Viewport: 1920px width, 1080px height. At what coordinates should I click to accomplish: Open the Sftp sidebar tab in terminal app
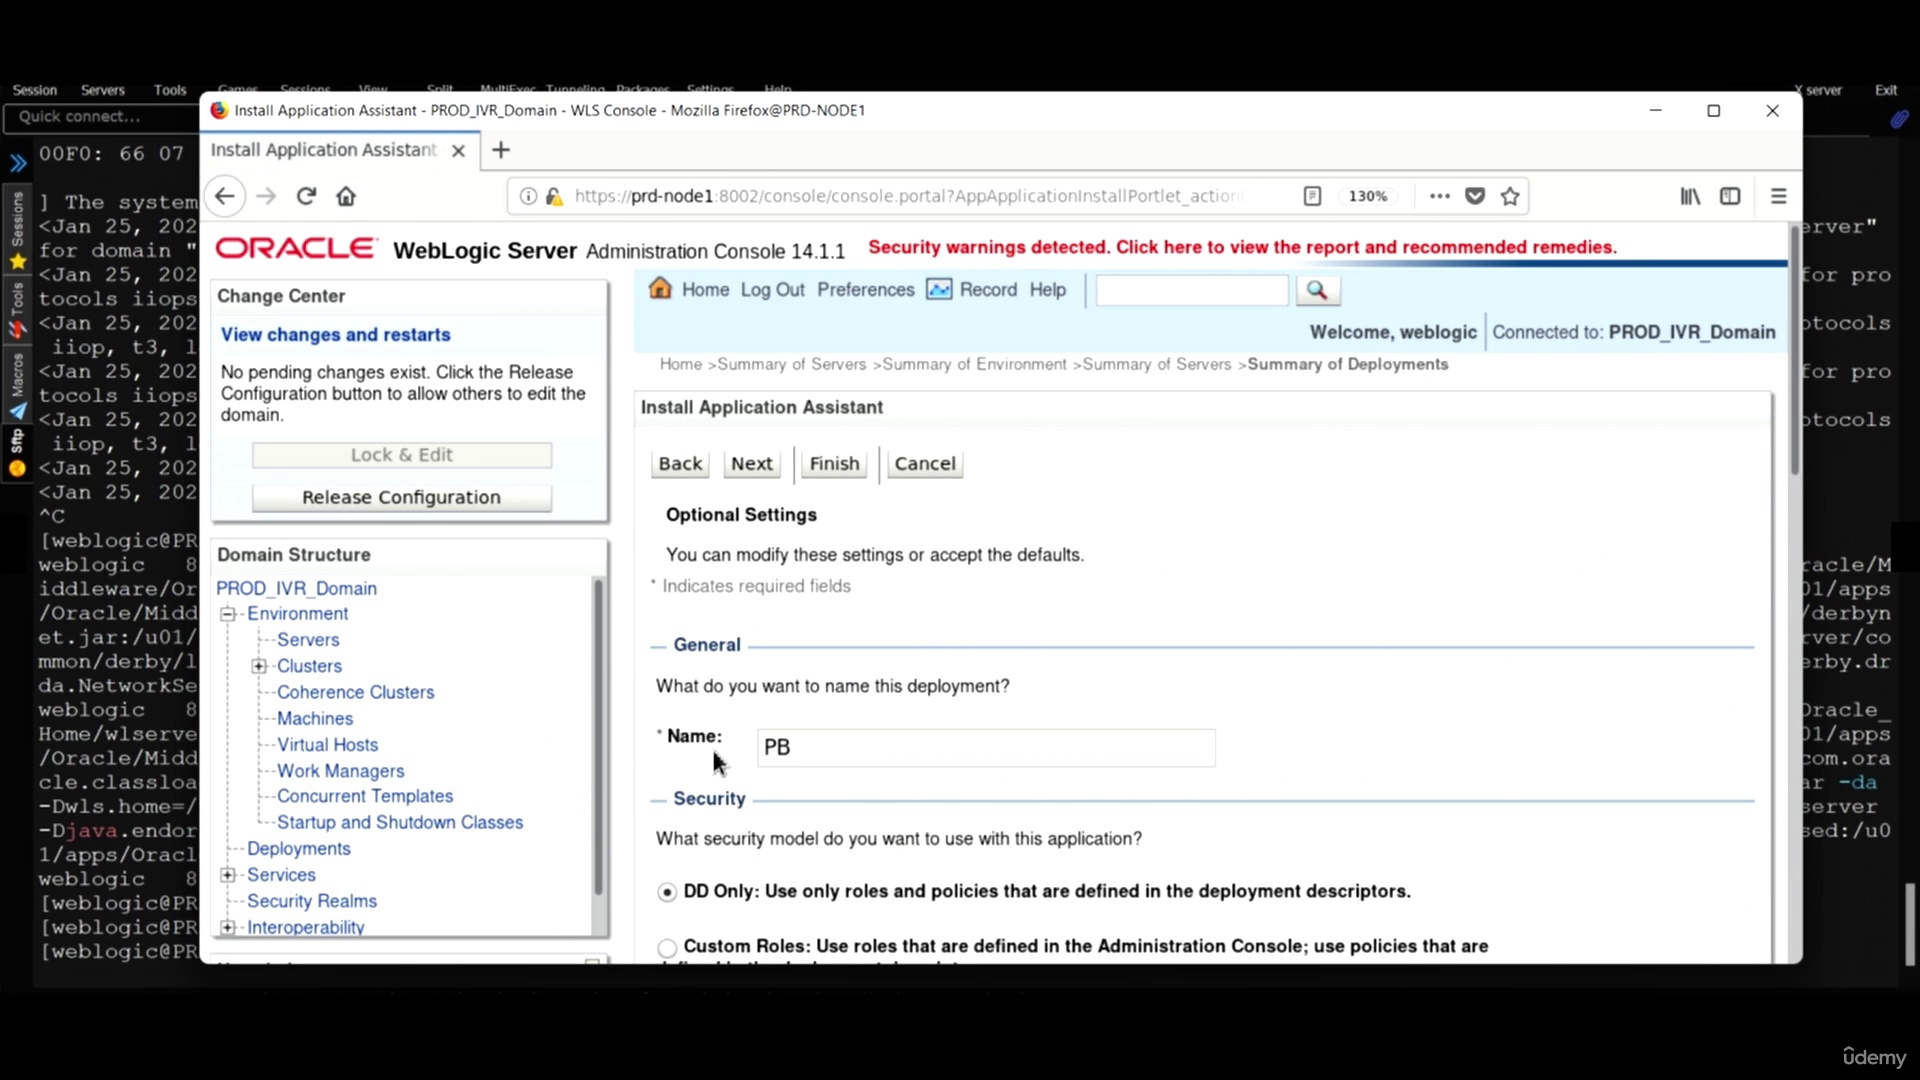(x=17, y=452)
